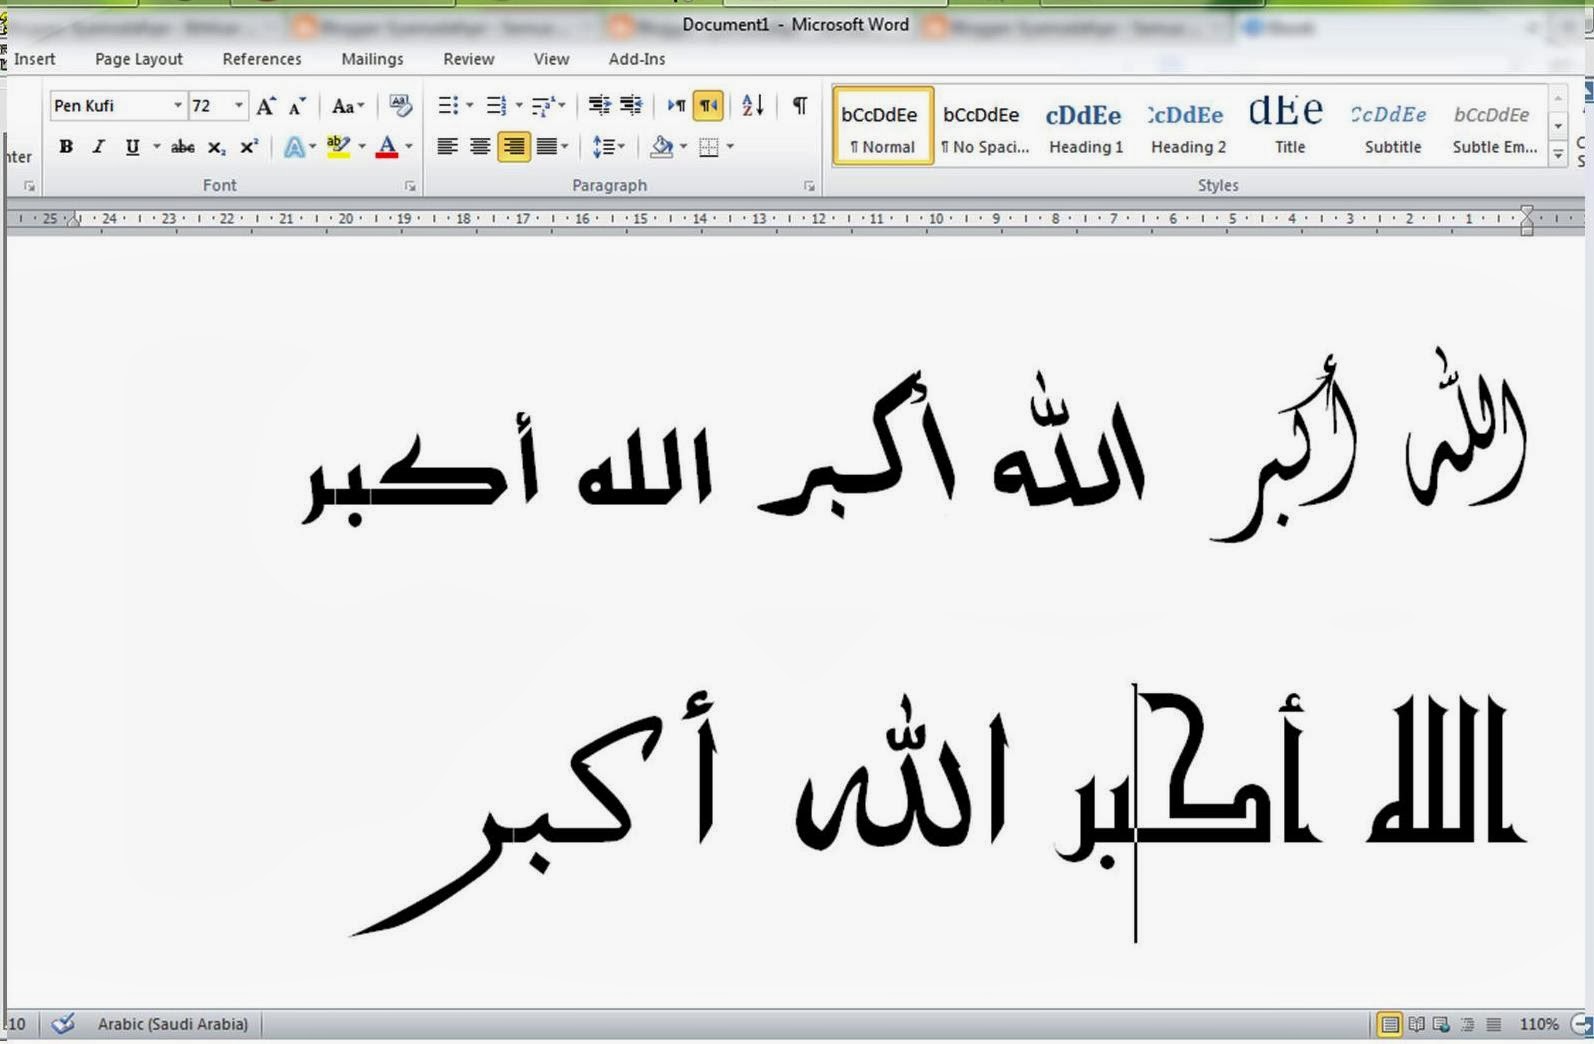Viewport: 1594px width, 1044px height.
Task: Apply the Heading 1 style
Action: pyautogui.click(x=1086, y=125)
